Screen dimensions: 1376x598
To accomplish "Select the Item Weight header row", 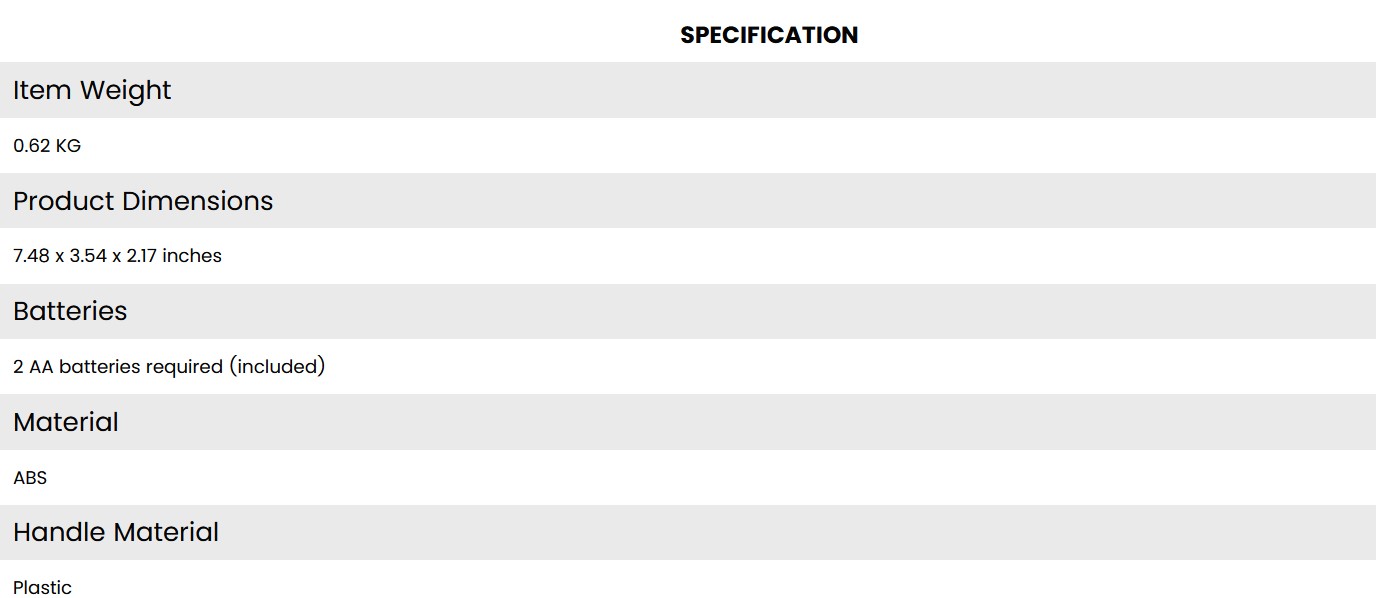I will click(688, 90).
